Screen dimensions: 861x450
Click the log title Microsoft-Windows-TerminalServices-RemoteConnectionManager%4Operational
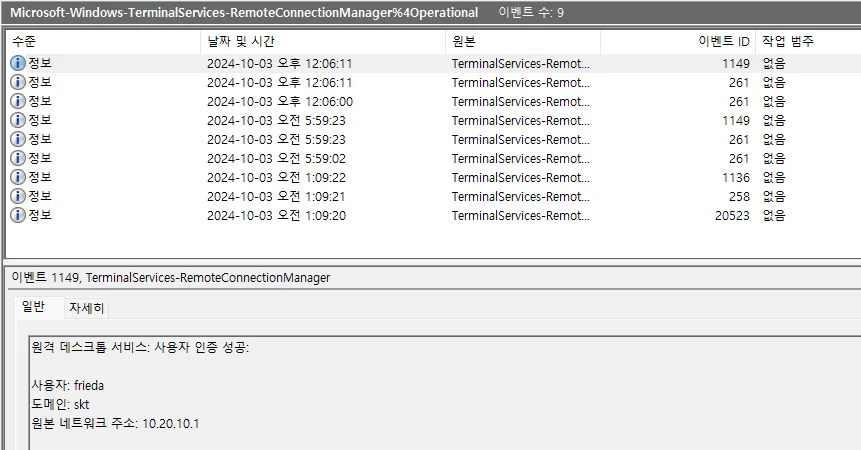(x=244, y=13)
